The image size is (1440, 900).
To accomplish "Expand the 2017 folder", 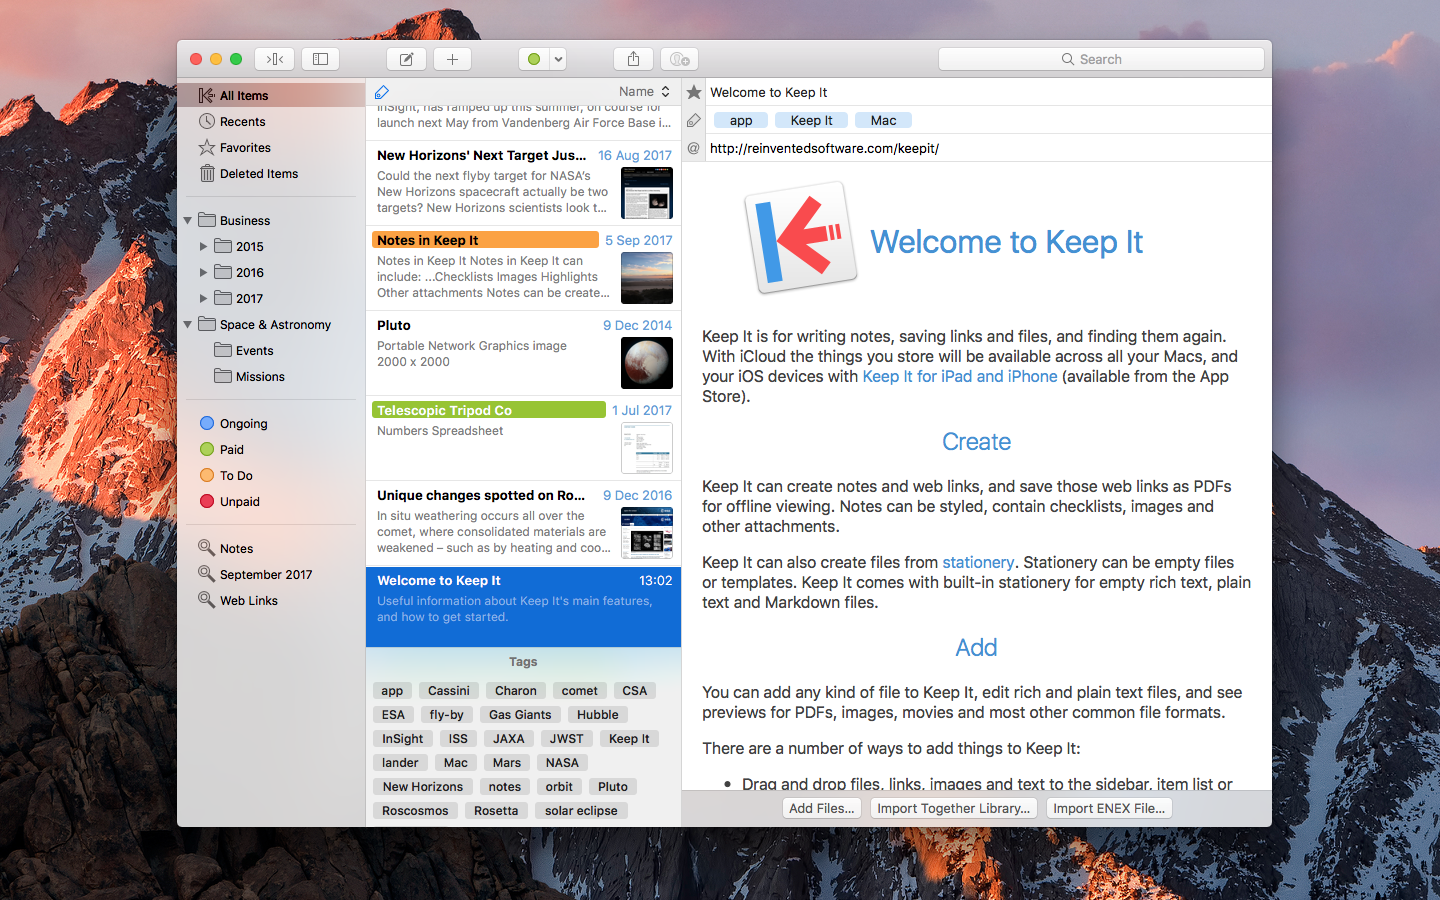I will [x=203, y=298].
